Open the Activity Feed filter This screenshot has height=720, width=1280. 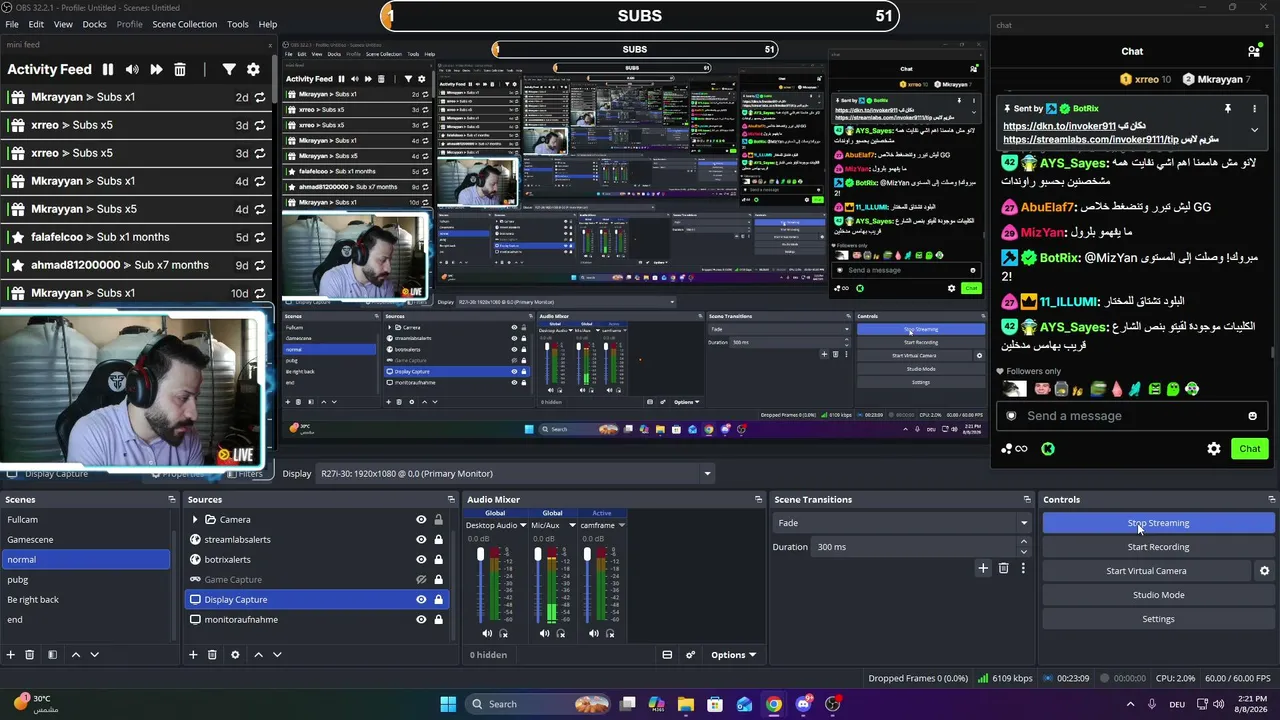click(x=229, y=69)
